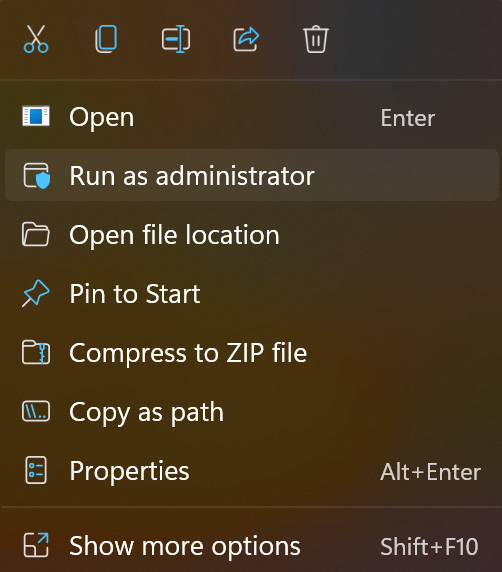
Task: Click the Properties list icon
Action: tap(36, 470)
